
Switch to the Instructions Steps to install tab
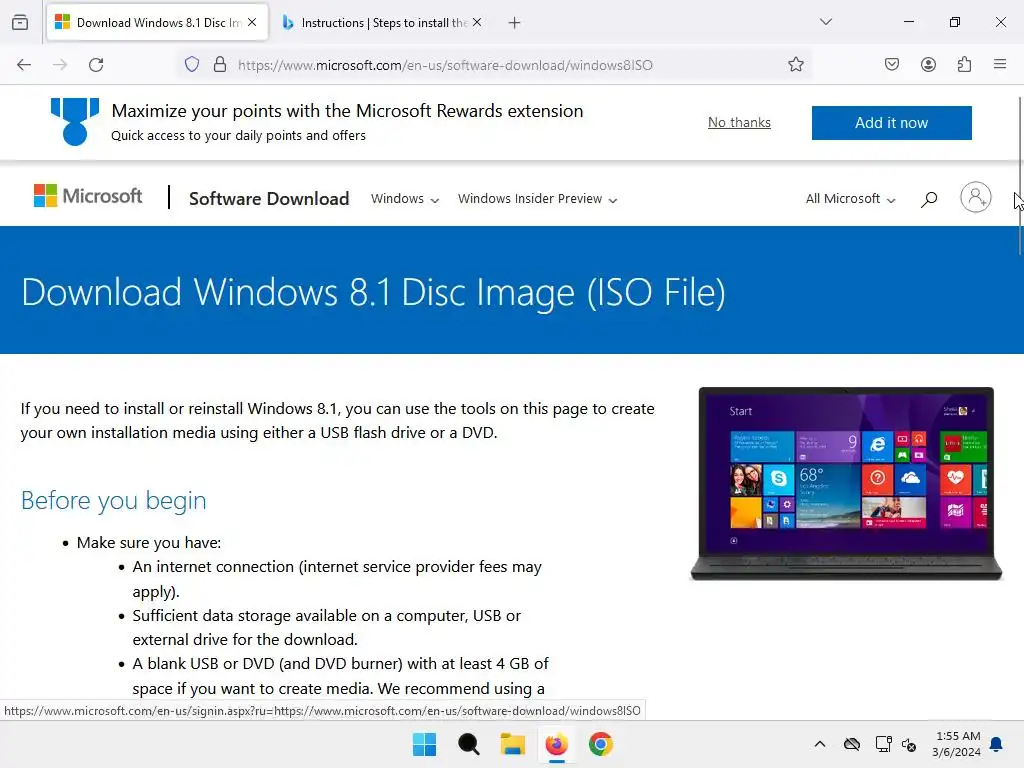pyautogui.click(x=383, y=23)
